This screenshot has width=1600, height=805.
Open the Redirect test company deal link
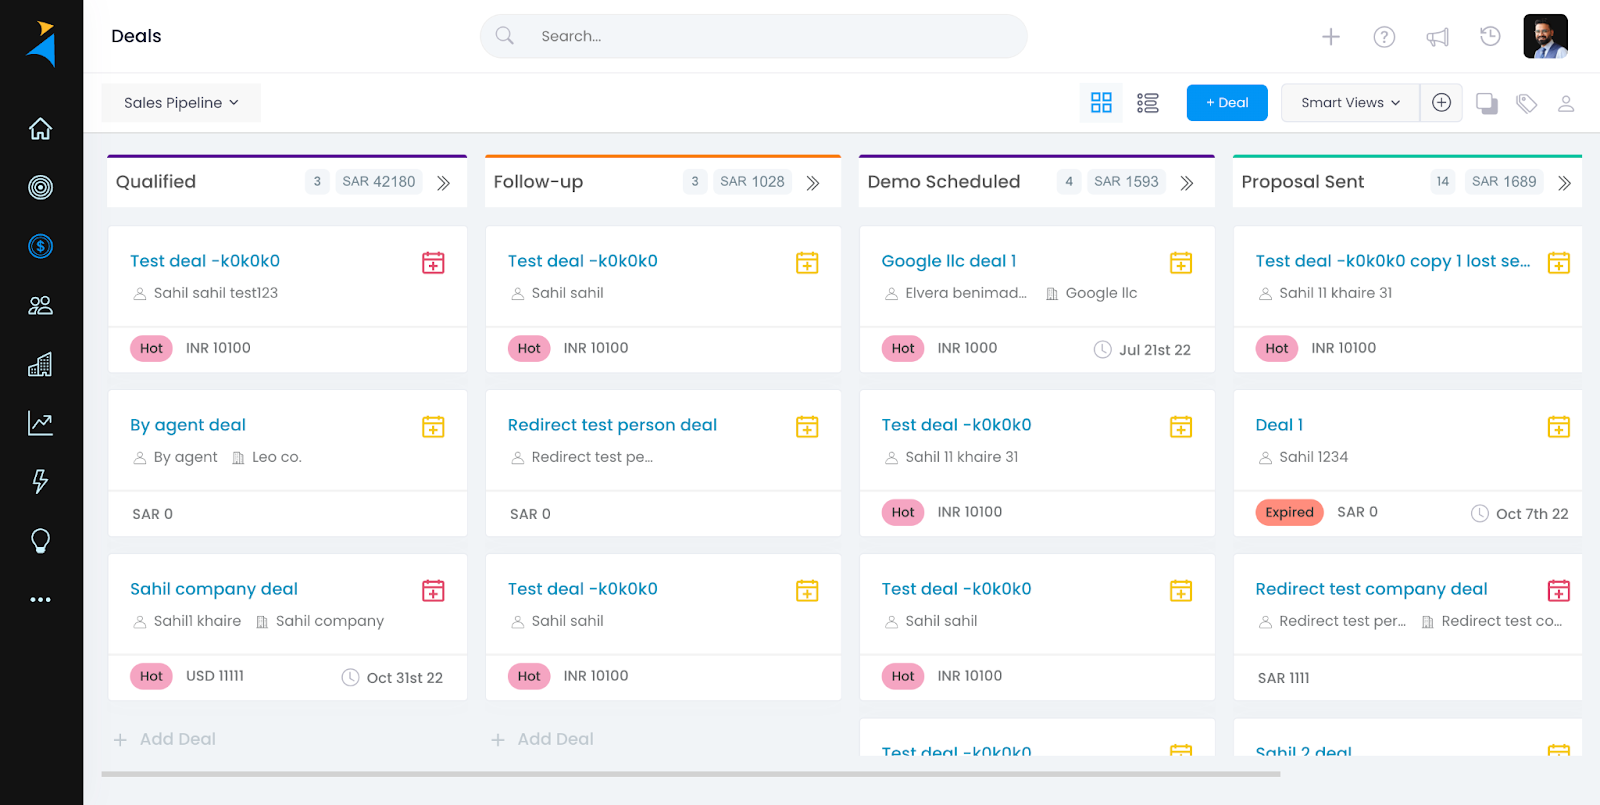(x=1371, y=589)
